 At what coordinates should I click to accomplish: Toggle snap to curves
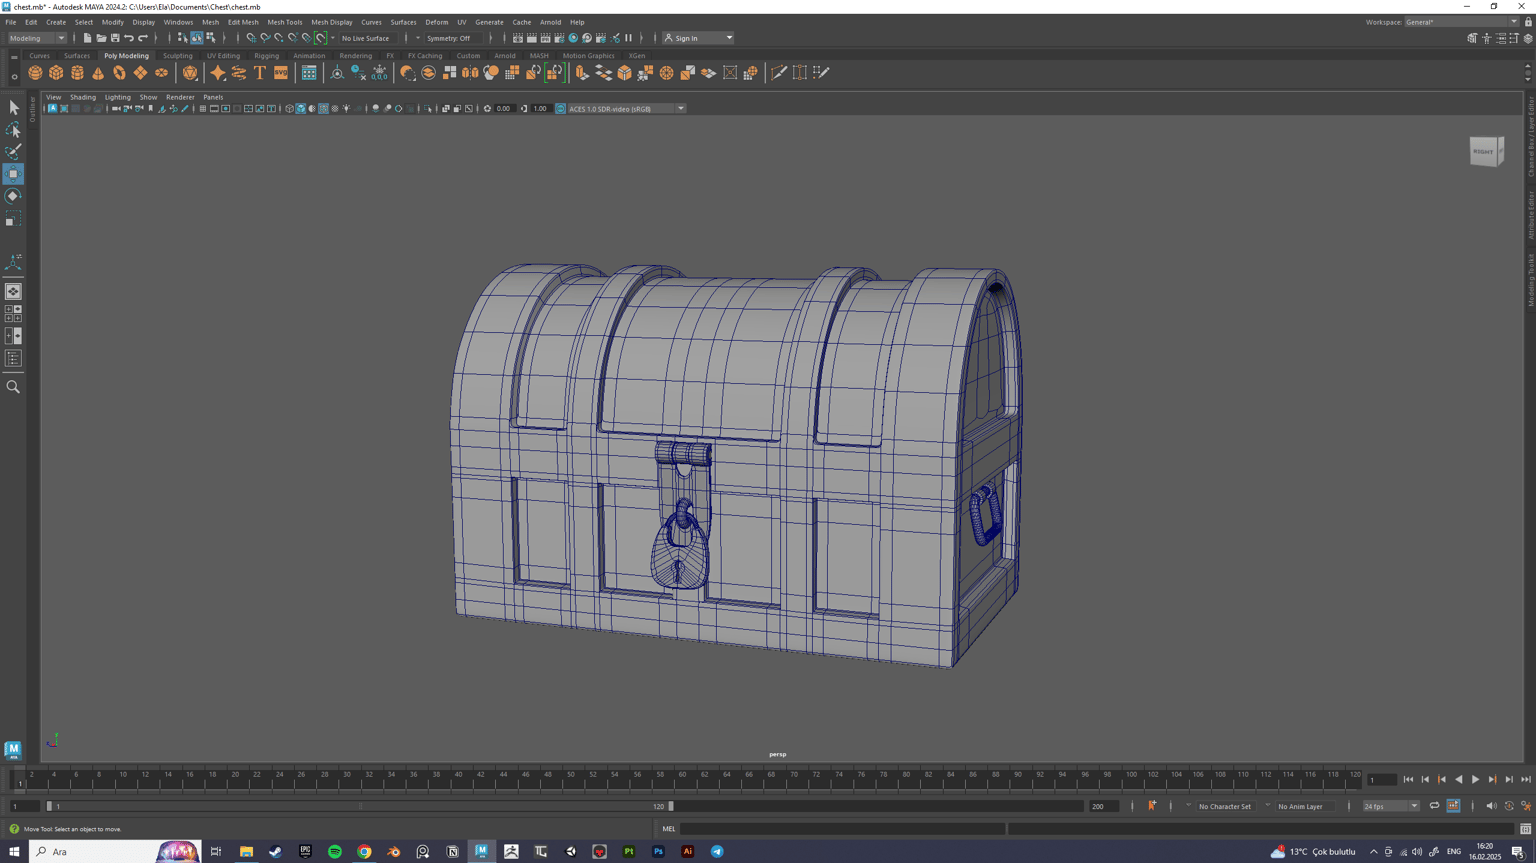coord(265,38)
